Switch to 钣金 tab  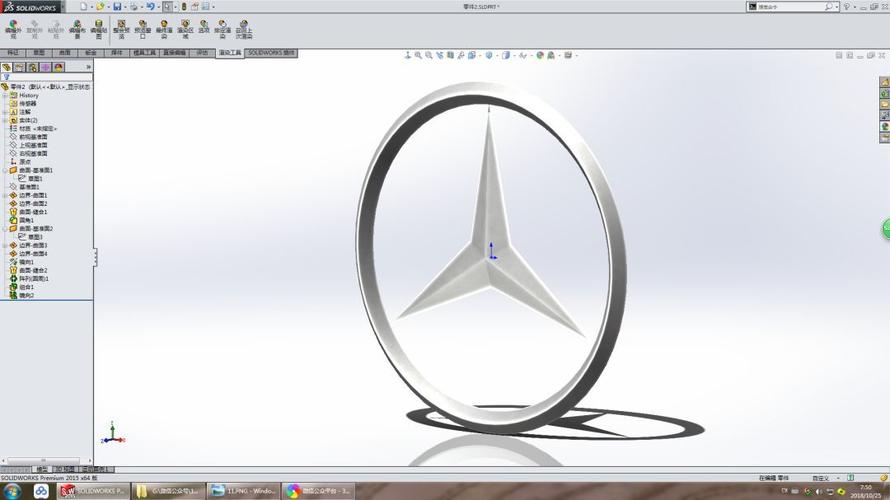point(91,53)
